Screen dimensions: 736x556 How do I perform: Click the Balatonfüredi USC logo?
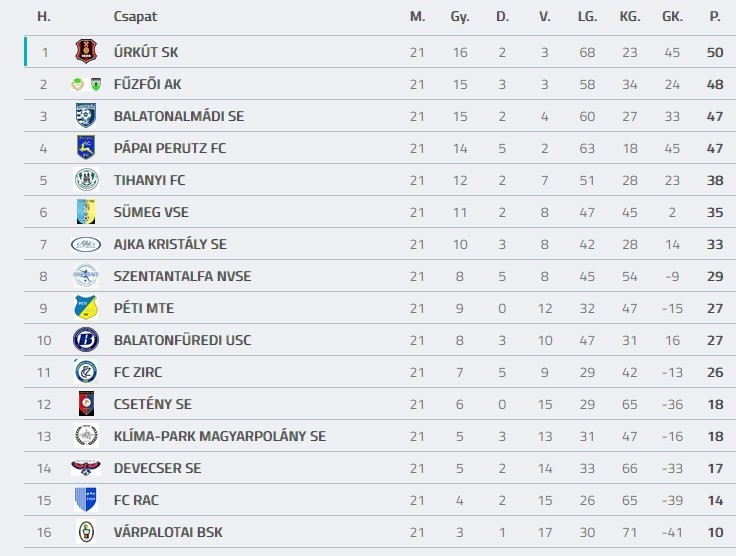click(86, 340)
